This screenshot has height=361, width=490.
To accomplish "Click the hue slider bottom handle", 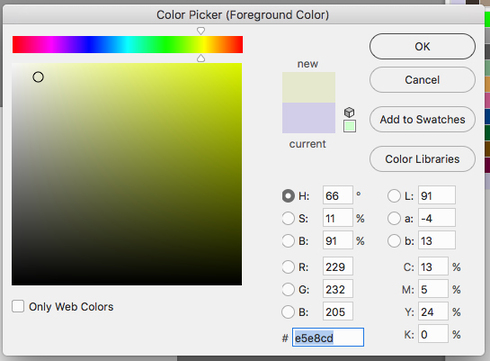I will pyautogui.click(x=201, y=58).
